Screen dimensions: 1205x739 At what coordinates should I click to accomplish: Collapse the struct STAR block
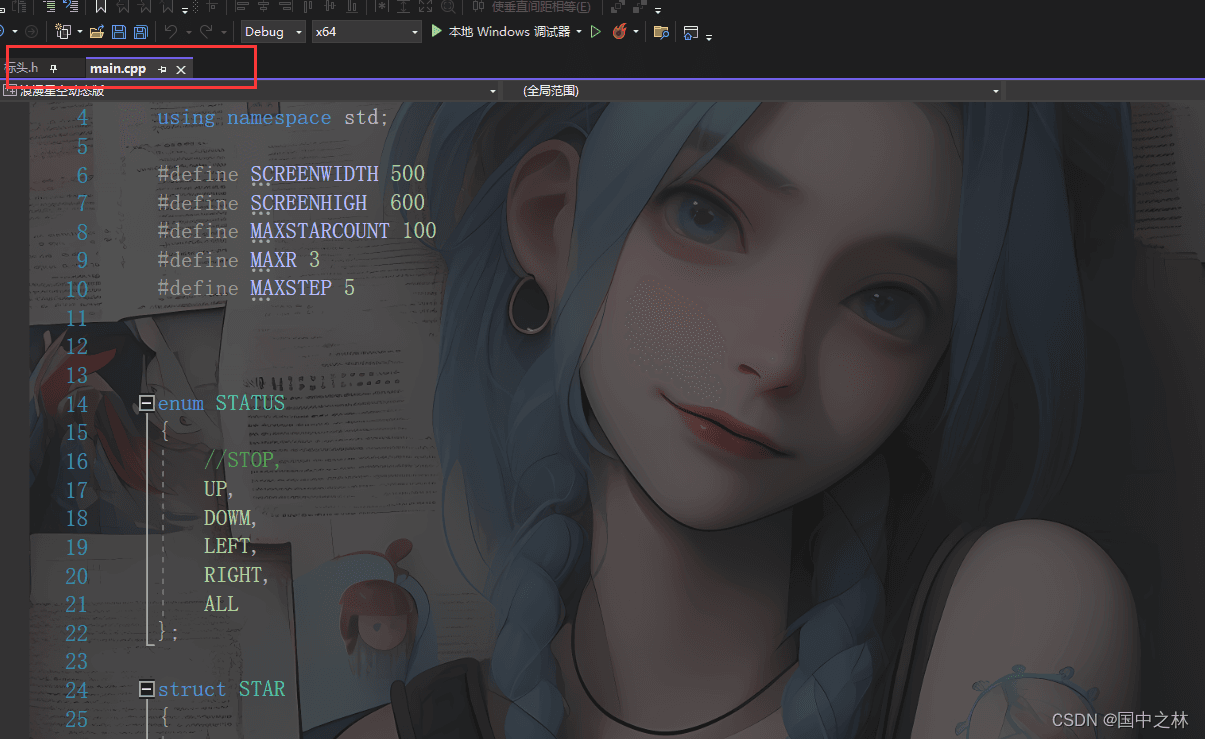(147, 689)
